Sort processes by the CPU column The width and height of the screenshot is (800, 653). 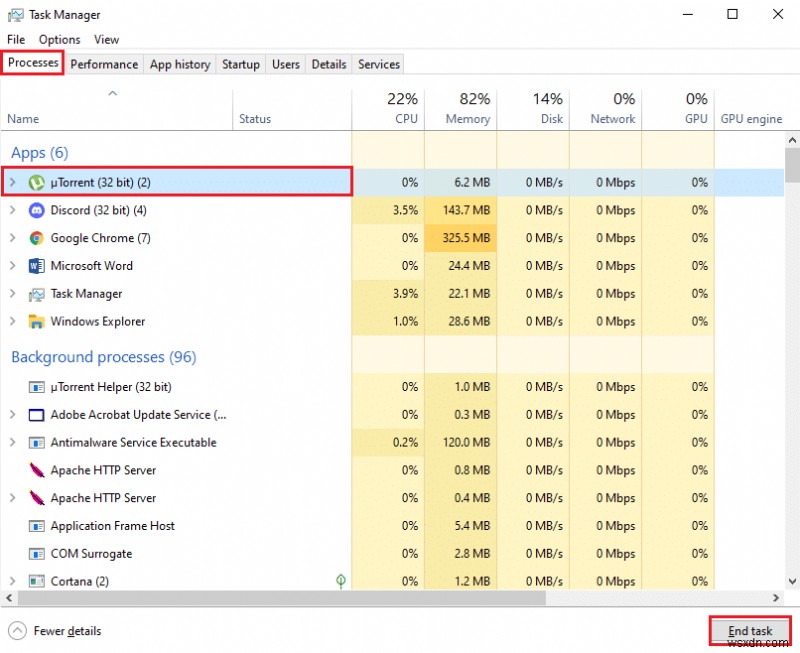[x=388, y=110]
